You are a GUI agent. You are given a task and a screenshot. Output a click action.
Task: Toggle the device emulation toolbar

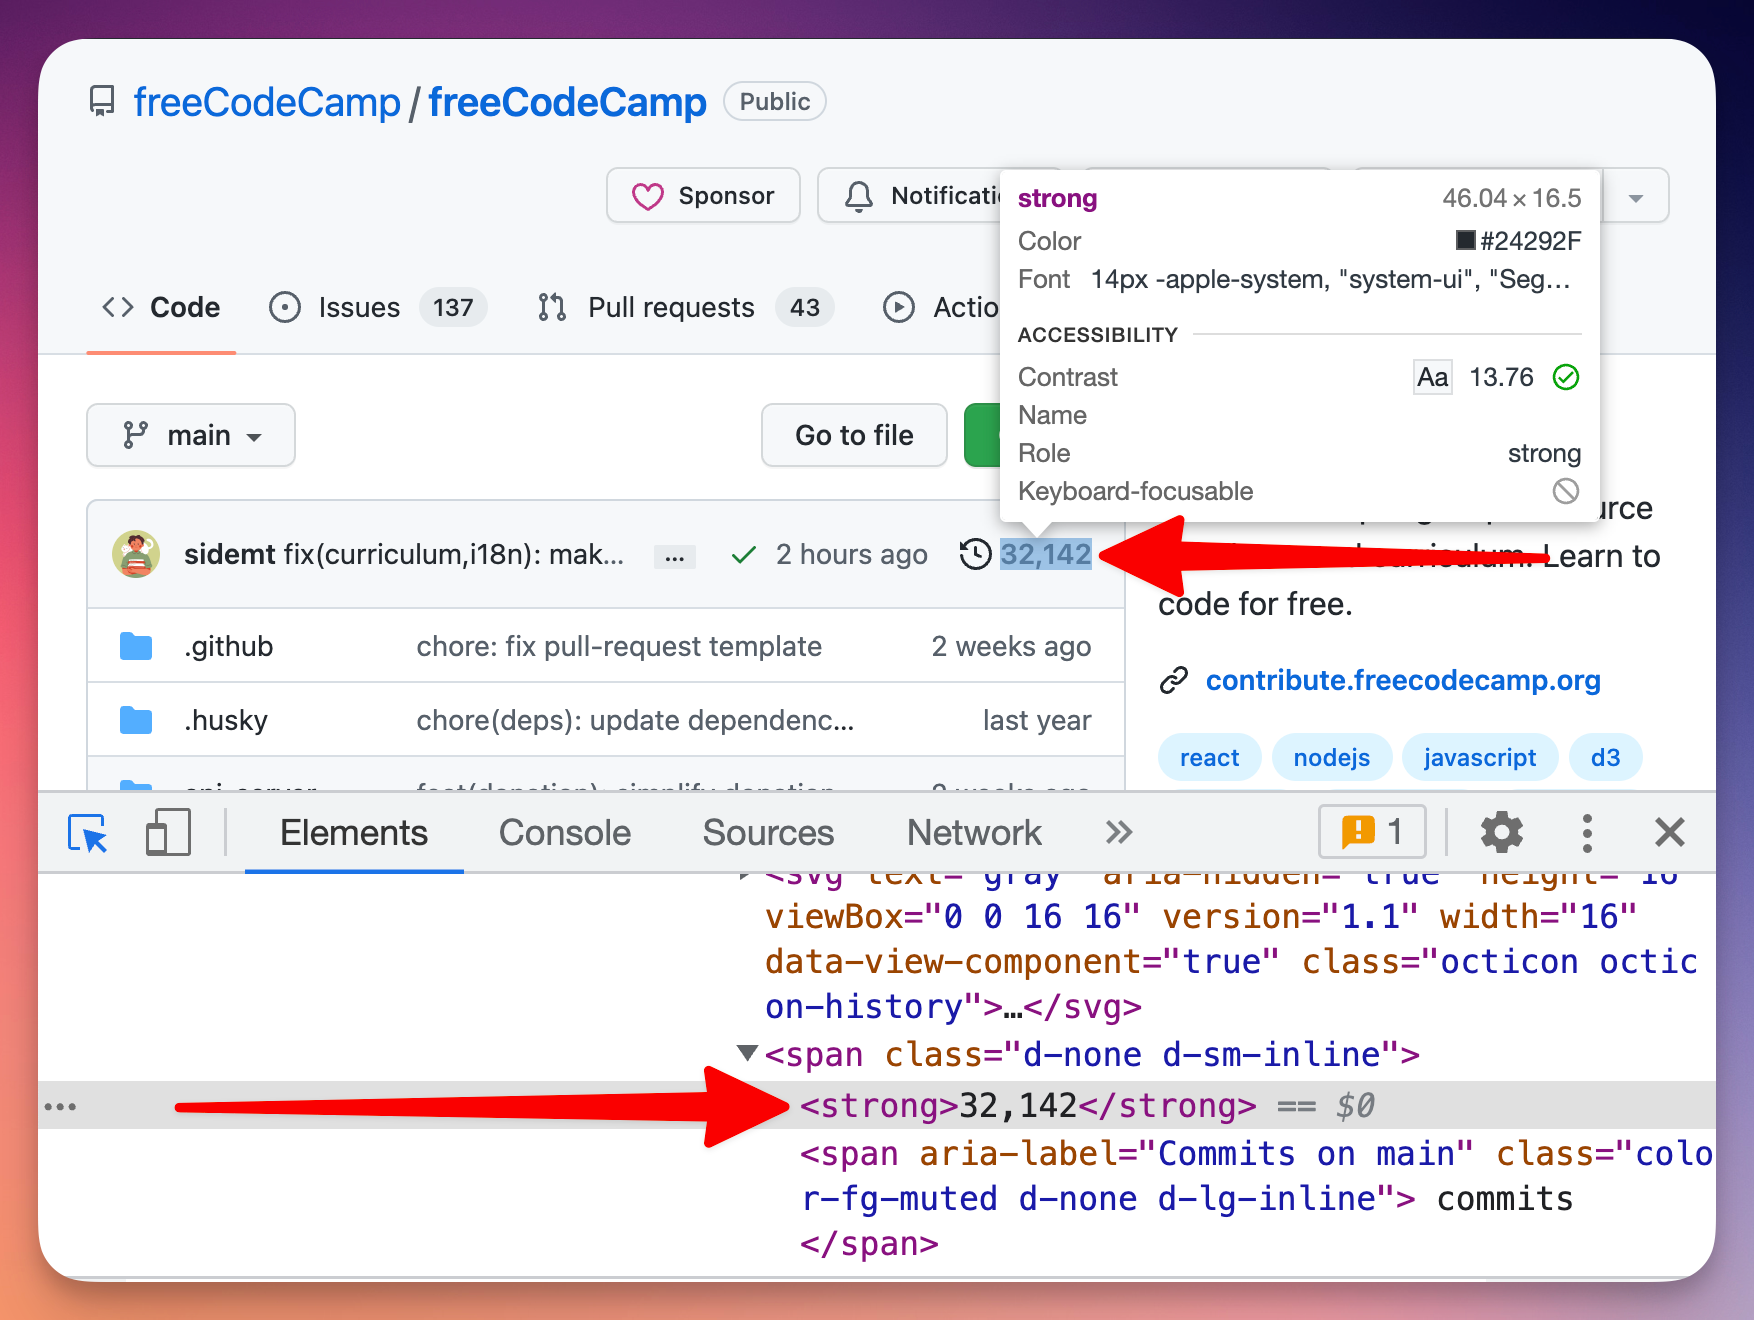168,831
